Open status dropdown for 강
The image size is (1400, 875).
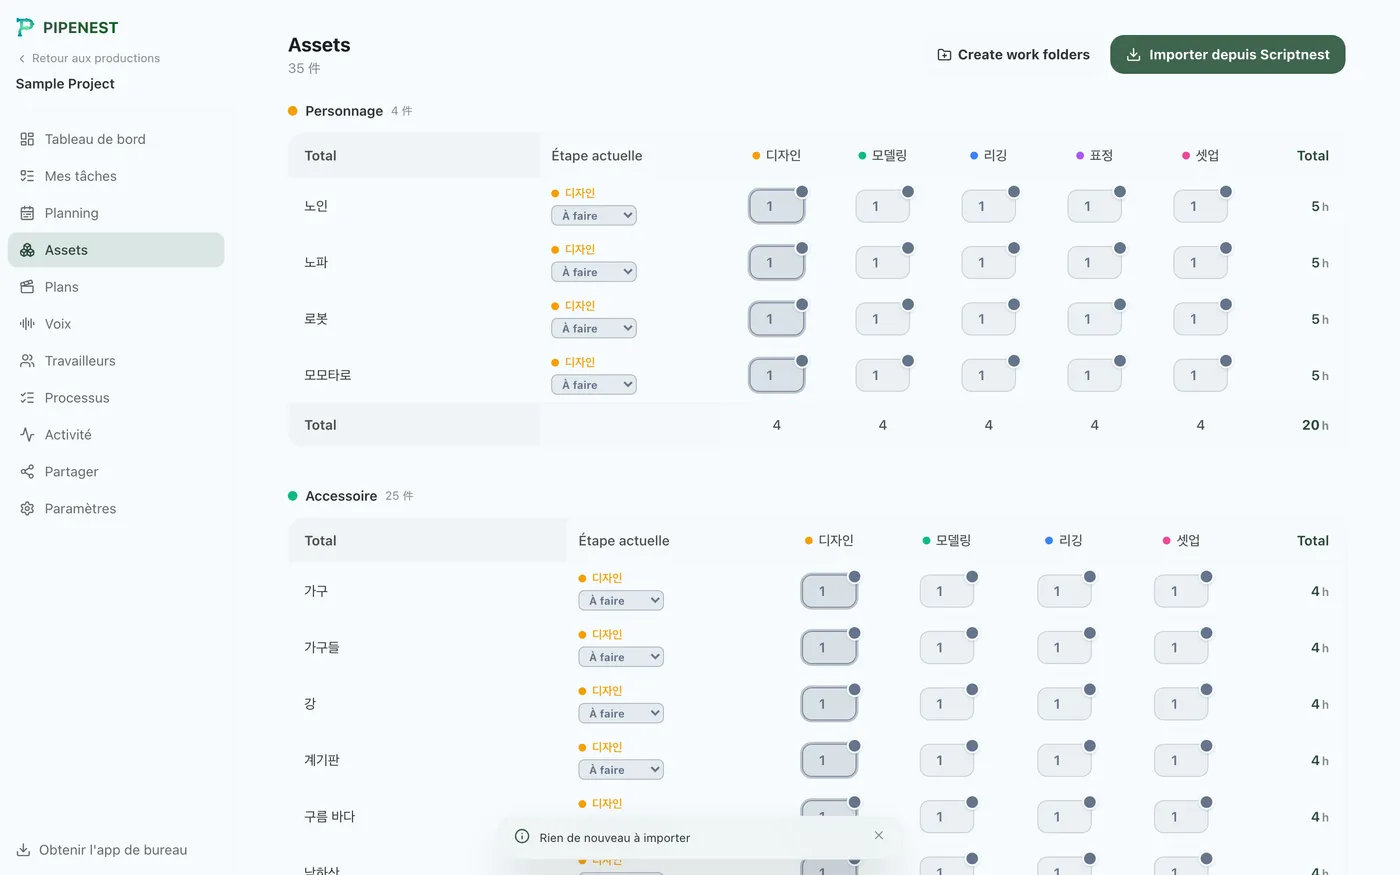coord(621,713)
